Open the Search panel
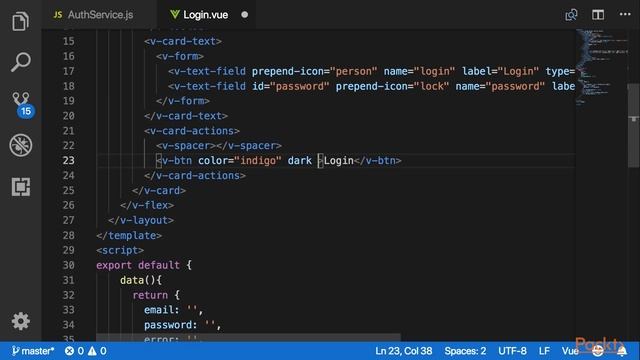The height and width of the screenshot is (360, 640). pyautogui.click(x=20, y=62)
